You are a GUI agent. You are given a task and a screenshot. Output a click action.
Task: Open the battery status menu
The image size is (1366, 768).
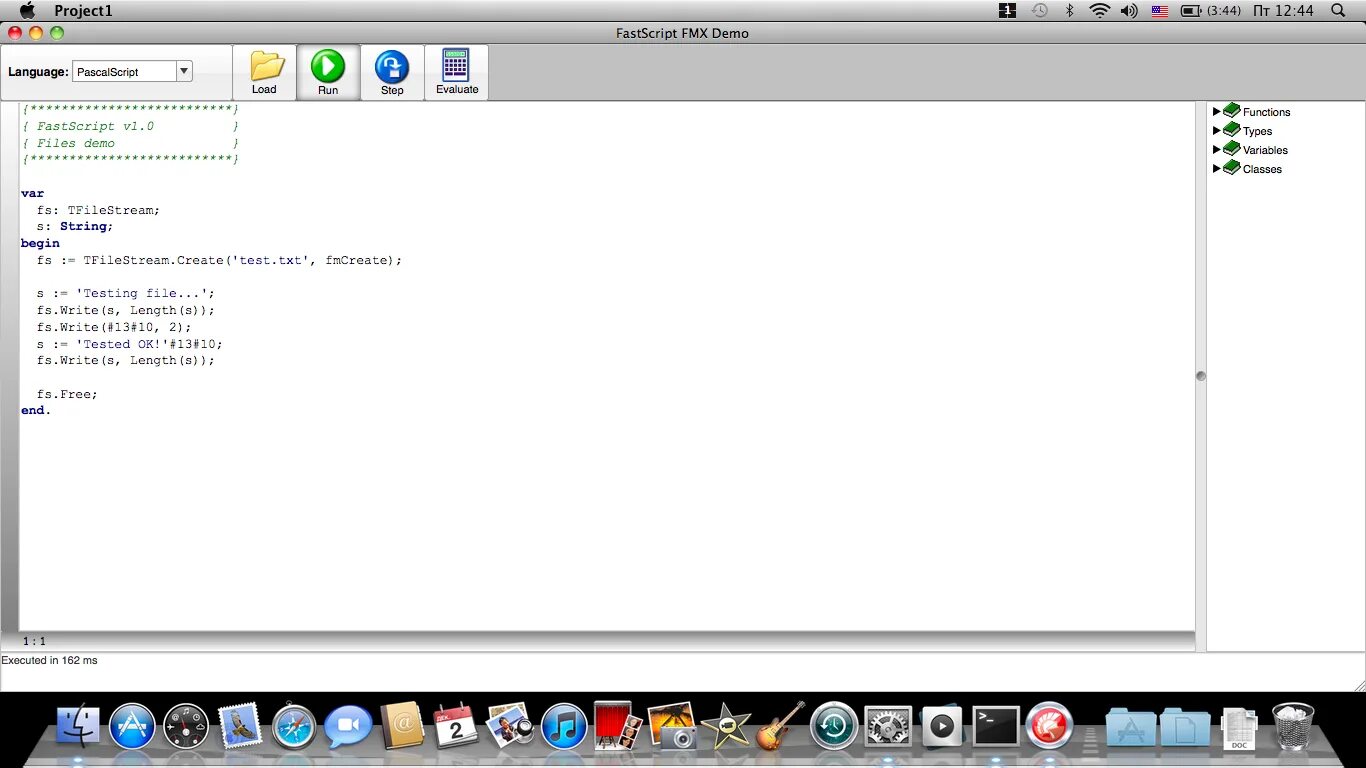coord(1211,10)
